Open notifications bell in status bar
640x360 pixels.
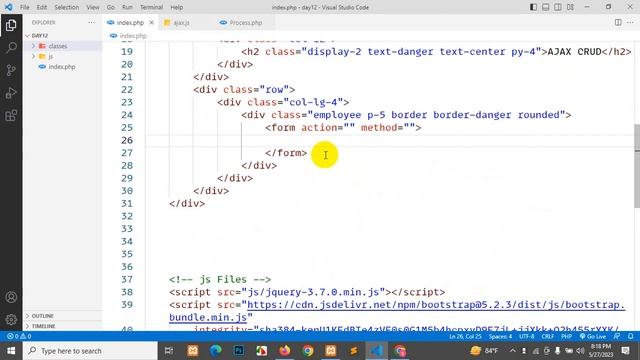tap(630, 336)
